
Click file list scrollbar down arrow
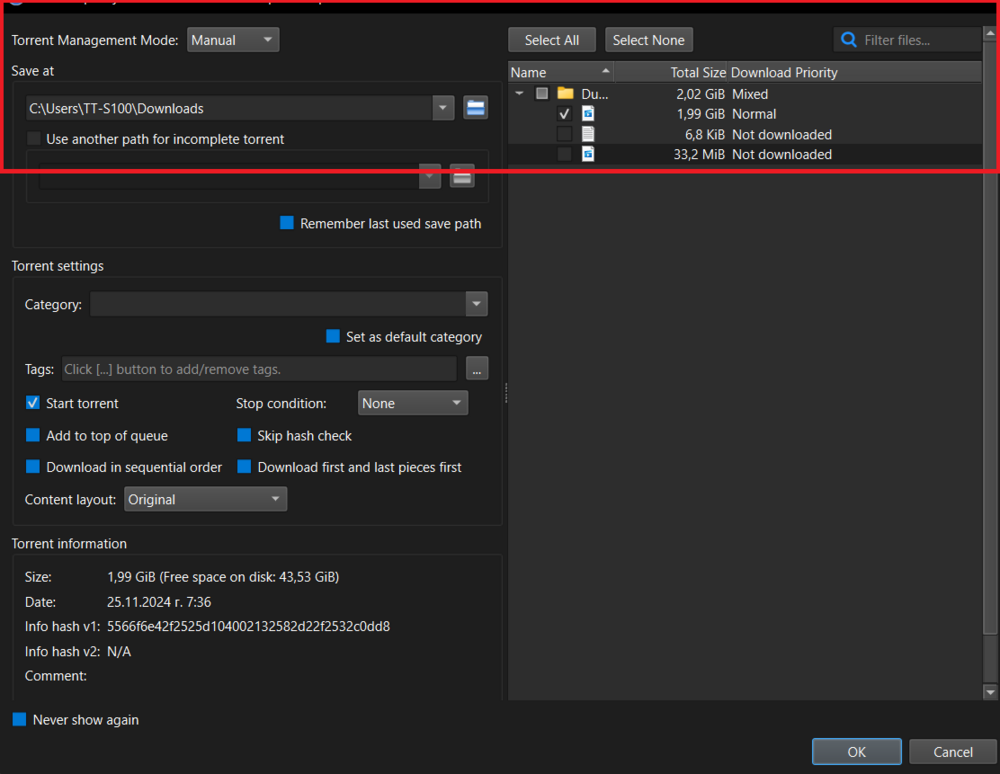pyautogui.click(x=990, y=692)
